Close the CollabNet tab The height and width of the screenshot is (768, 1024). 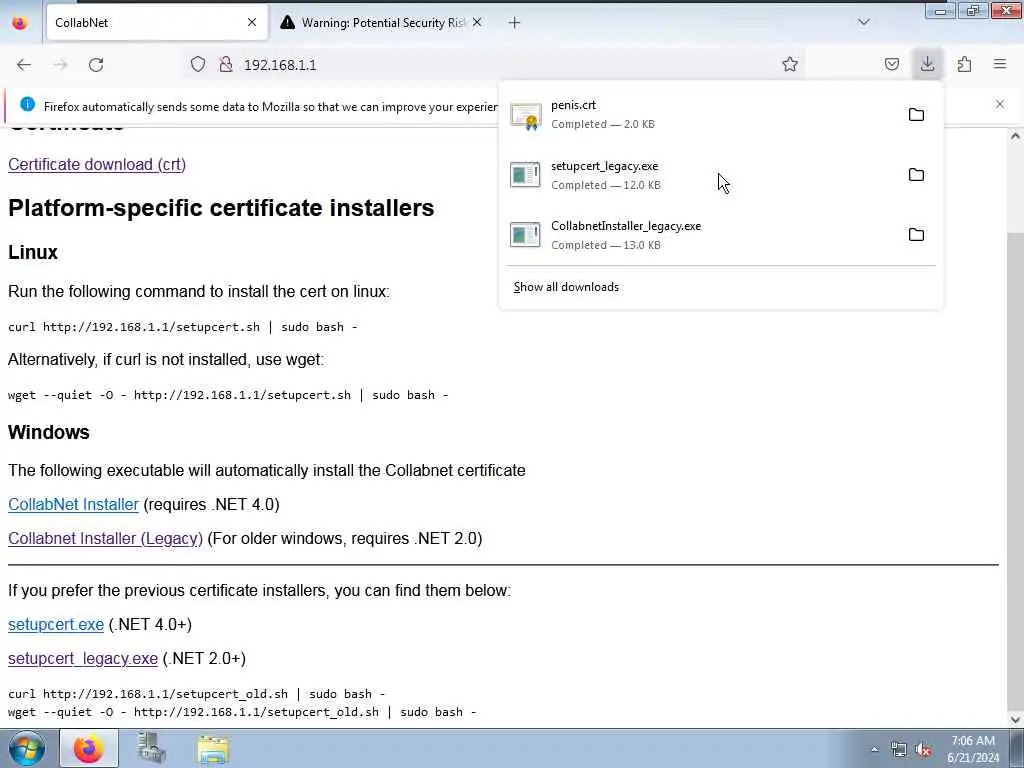coord(252,22)
